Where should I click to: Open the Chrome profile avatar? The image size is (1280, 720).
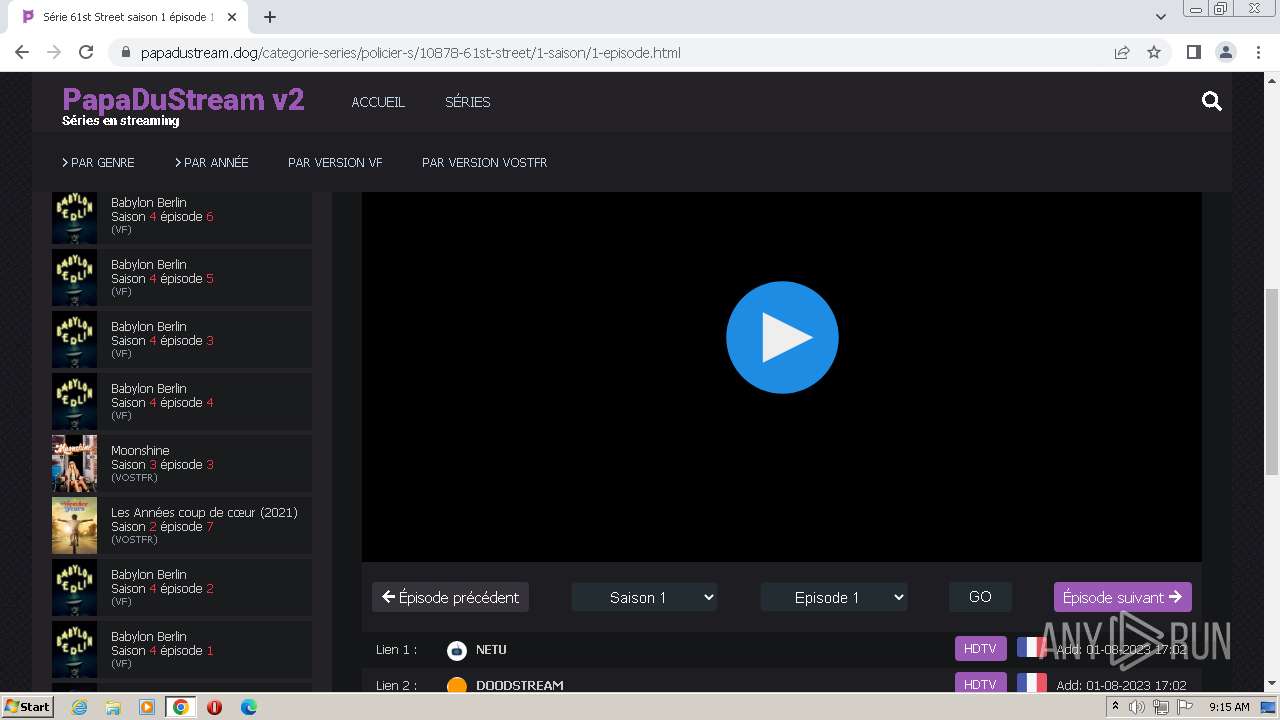(x=1225, y=52)
